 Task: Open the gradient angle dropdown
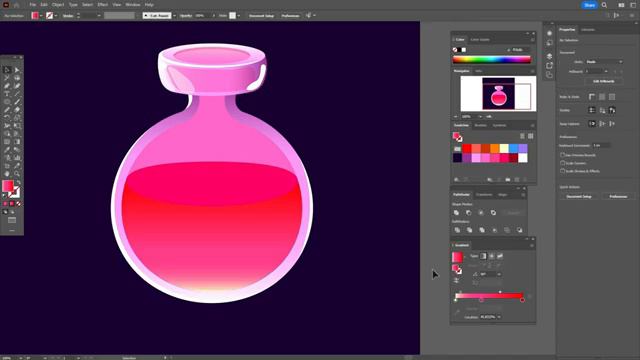click(x=499, y=274)
